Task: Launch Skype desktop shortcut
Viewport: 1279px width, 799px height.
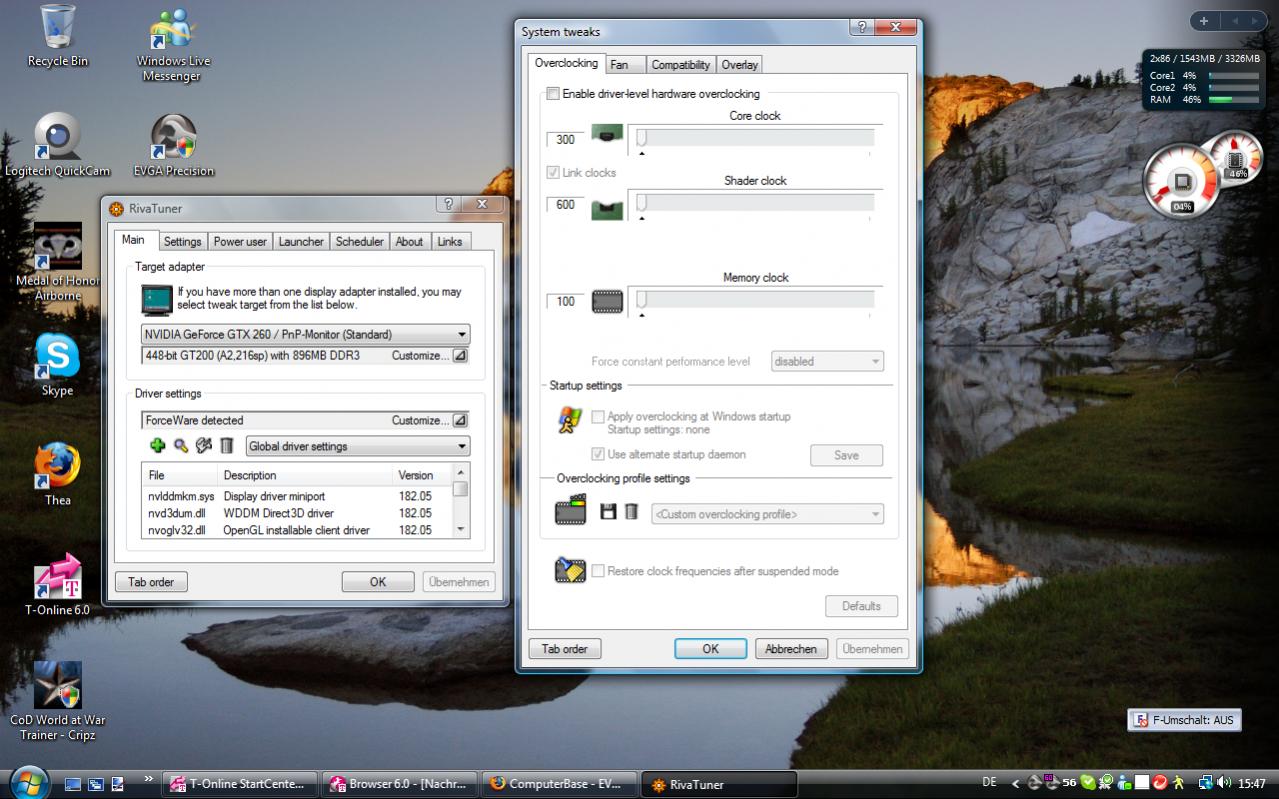Action: 57,364
